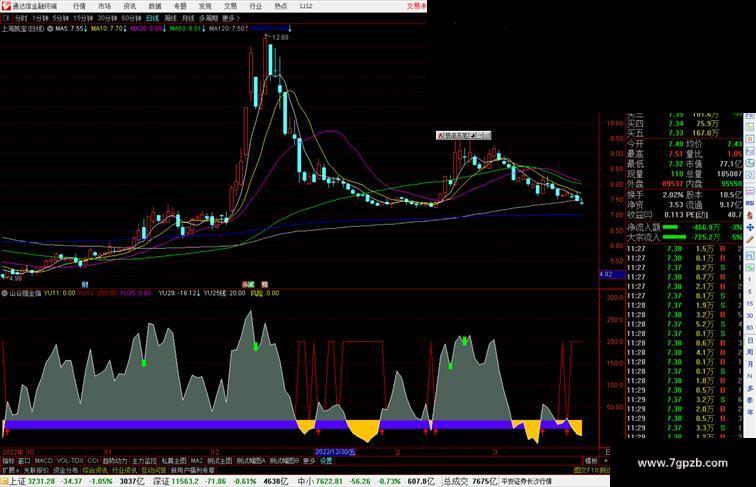
Task: Select the 周 shortcut in right toolbar
Action: tap(750, 352)
